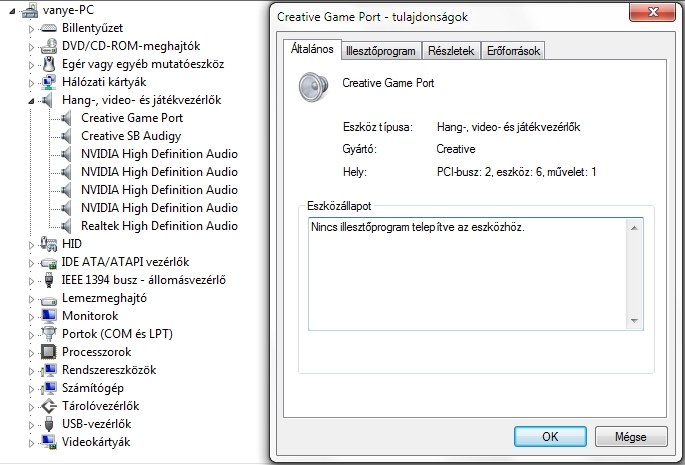Open the Illesztőprogram tab
Image resolution: width=685 pixels, height=465 pixels.
(381, 51)
